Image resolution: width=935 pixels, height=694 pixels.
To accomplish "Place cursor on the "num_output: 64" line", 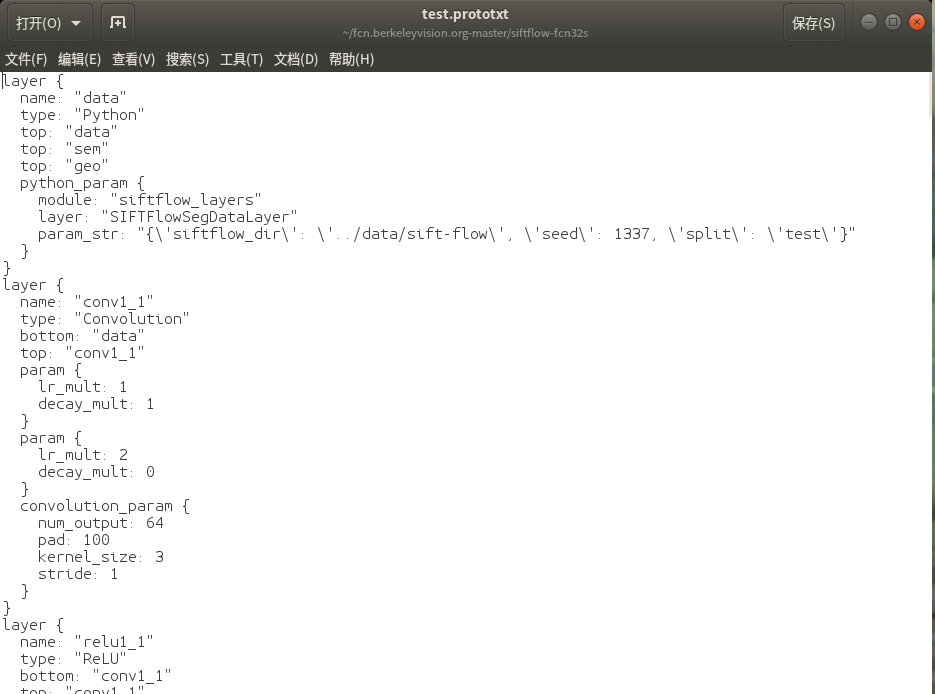I will pyautogui.click(x=100, y=523).
